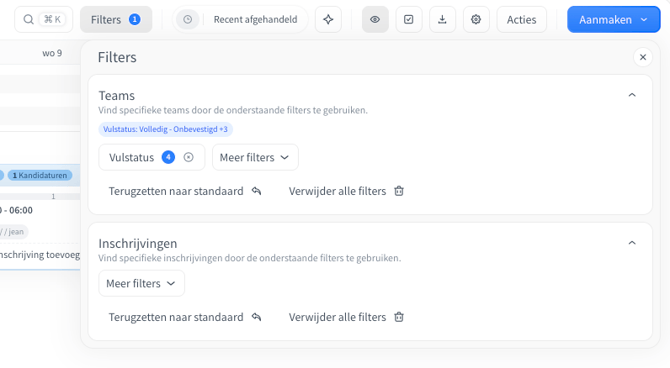Click the clock icon beside Recent afgehandeld
This screenshot has width=670, height=368.
(x=188, y=19)
